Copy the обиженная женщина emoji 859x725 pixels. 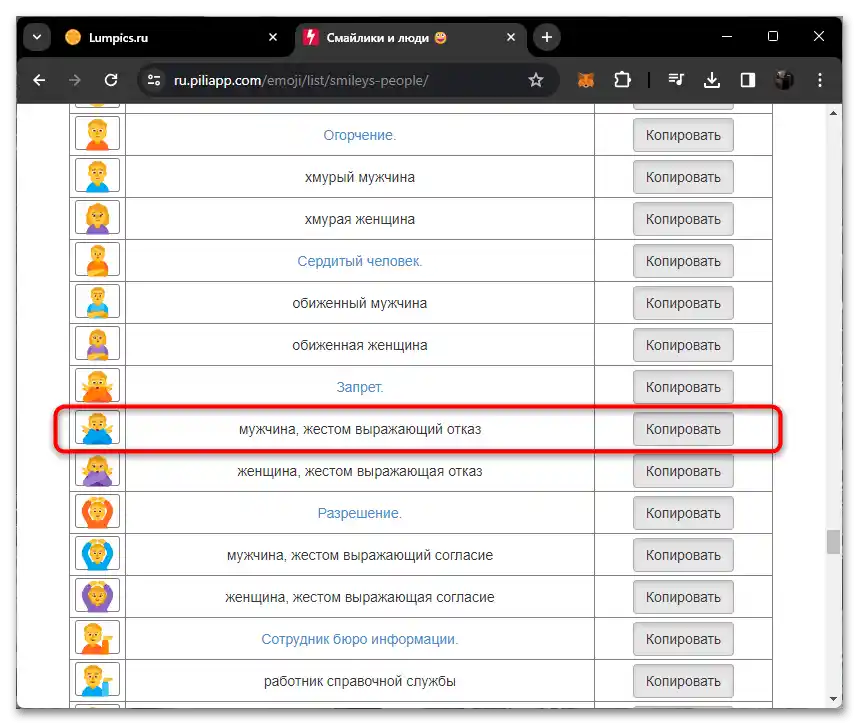683,345
